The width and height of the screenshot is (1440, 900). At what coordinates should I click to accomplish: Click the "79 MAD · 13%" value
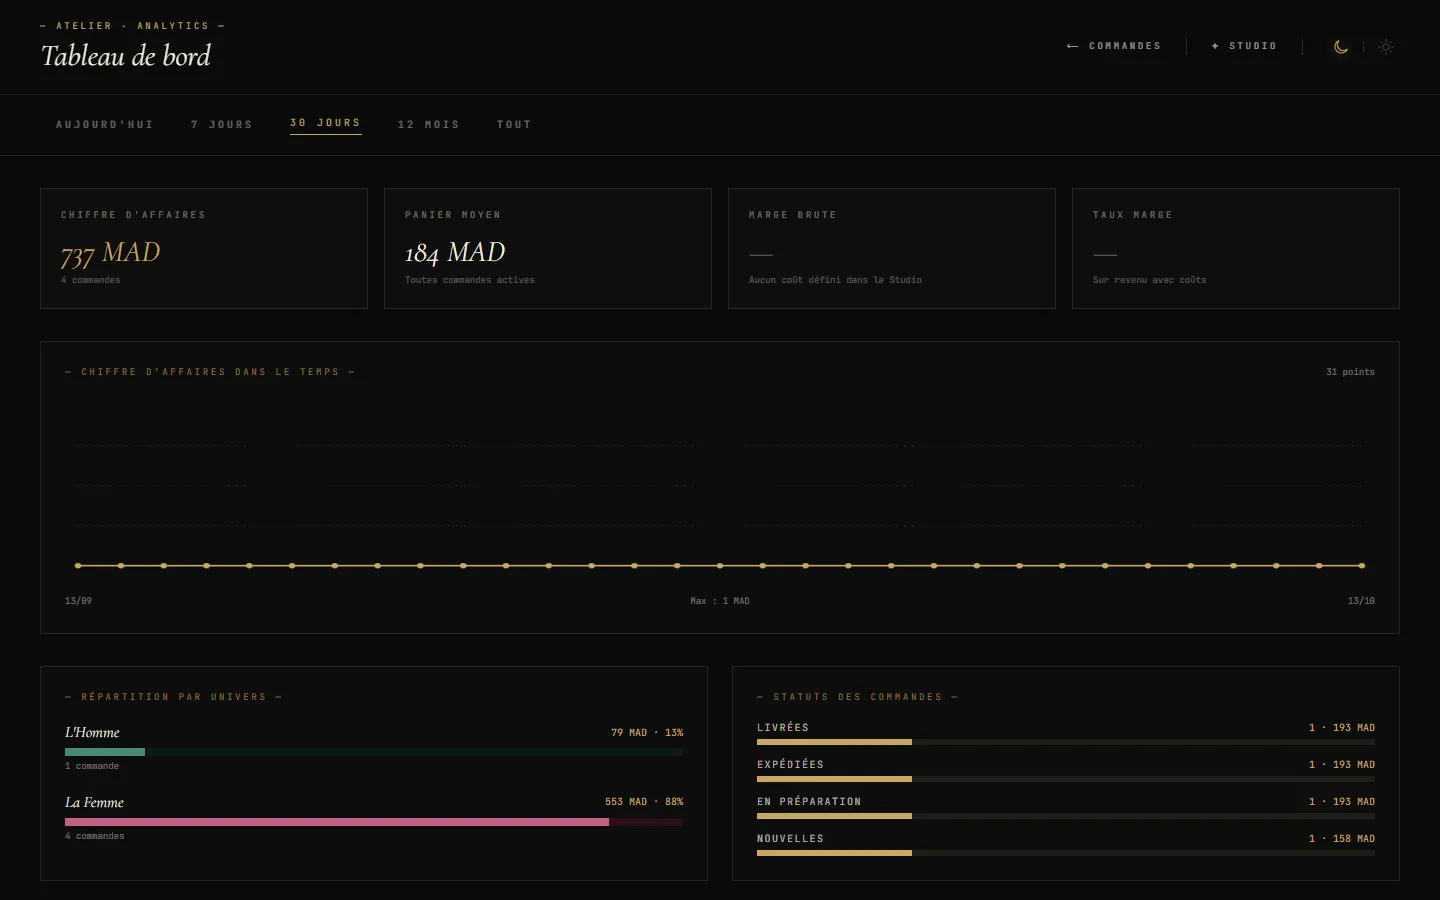coord(648,733)
